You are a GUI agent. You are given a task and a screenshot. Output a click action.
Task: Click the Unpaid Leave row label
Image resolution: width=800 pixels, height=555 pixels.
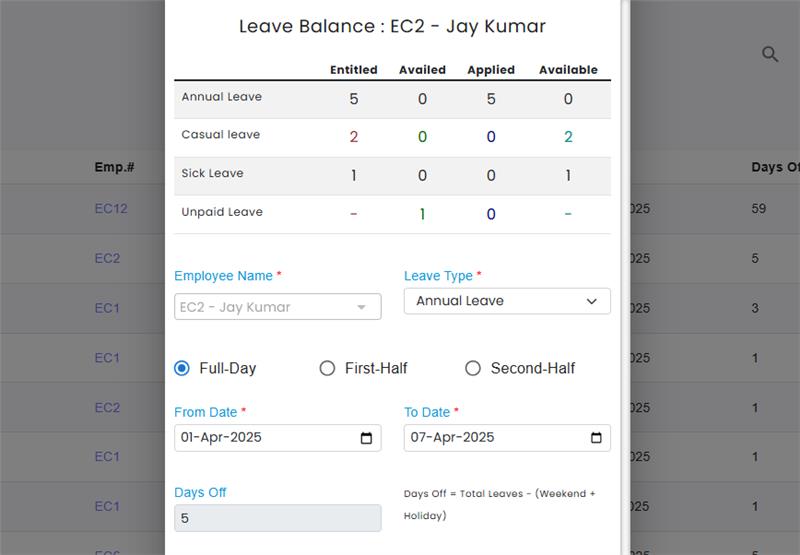(x=222, y=212)
